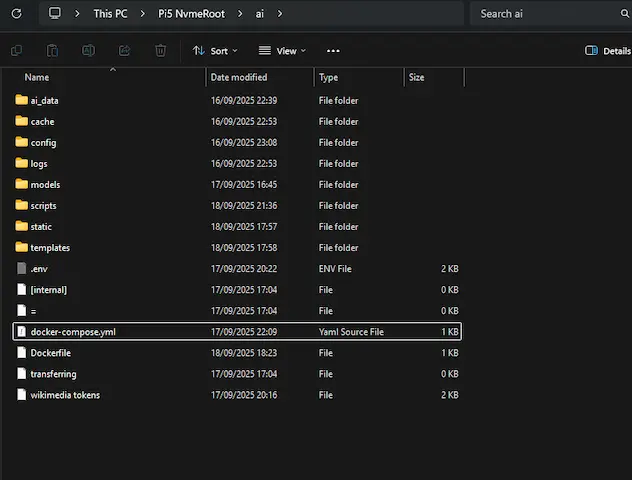Viewport: 632px width, 480px height.
Task: Select the wikimedia tokens file name
Action: (65, 395)
